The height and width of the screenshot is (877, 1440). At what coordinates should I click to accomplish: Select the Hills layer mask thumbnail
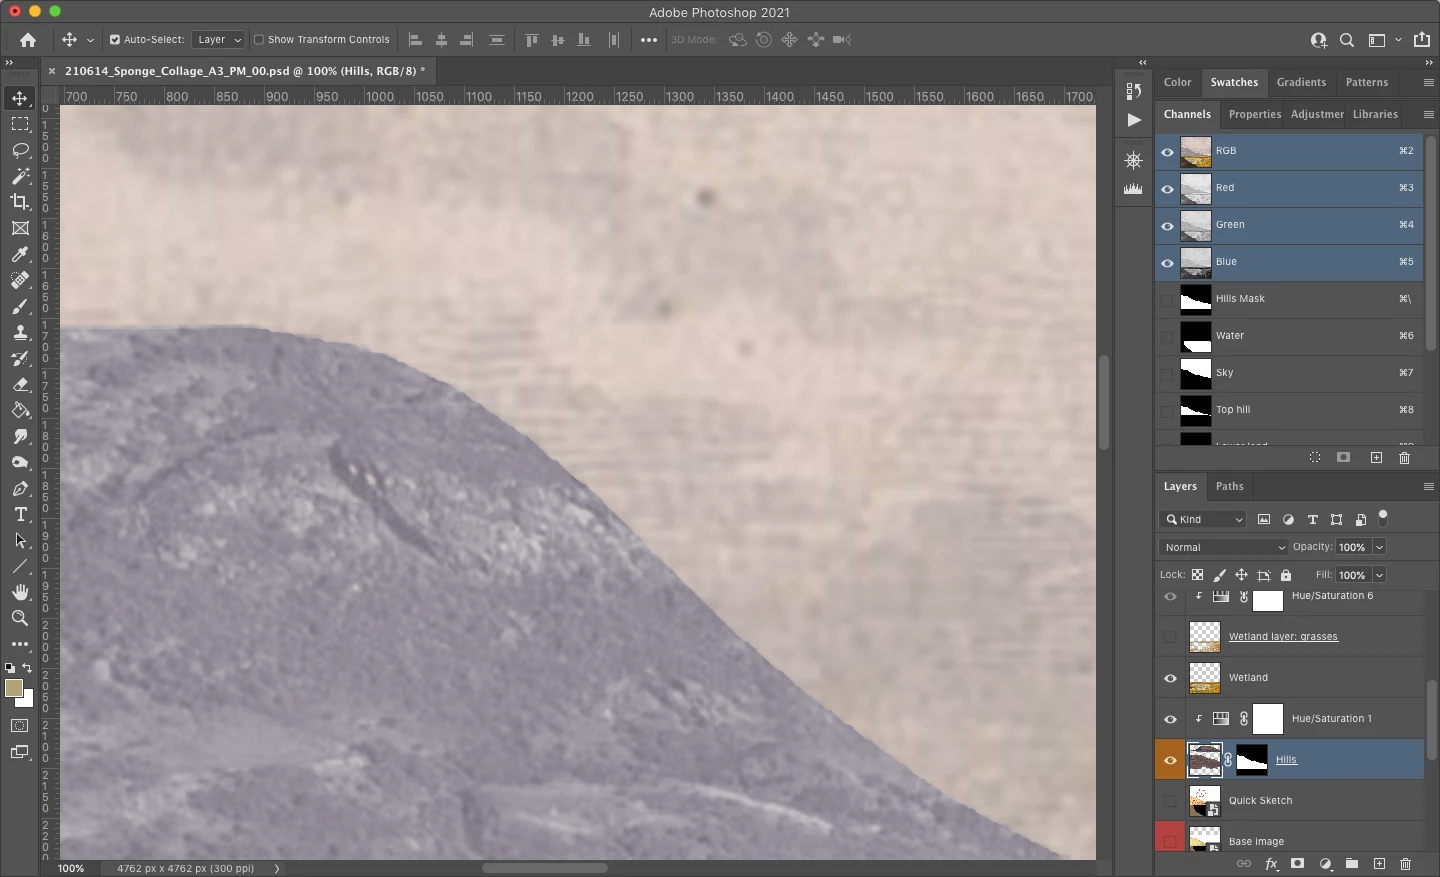point(1252,760)
